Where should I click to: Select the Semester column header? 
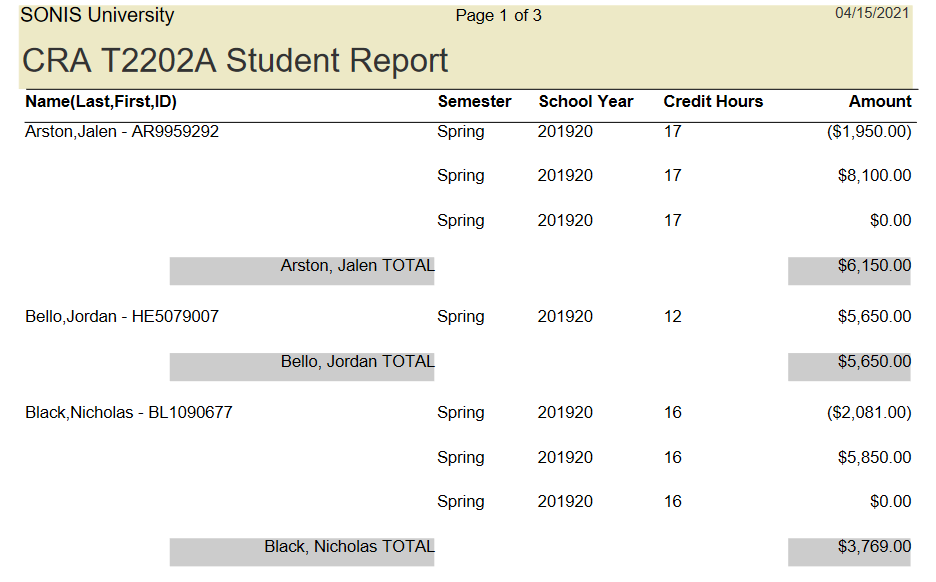(474, 102)
